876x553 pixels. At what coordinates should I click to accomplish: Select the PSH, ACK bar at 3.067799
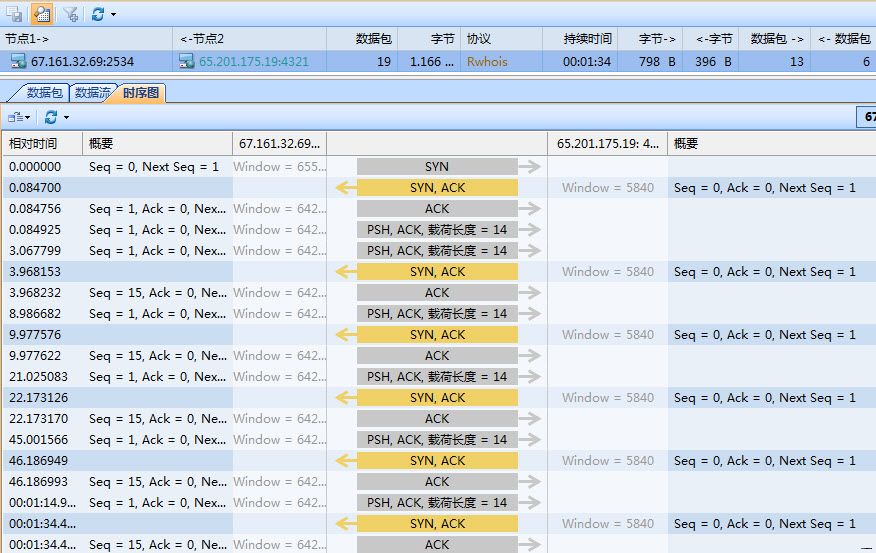(x=437, y=250)
